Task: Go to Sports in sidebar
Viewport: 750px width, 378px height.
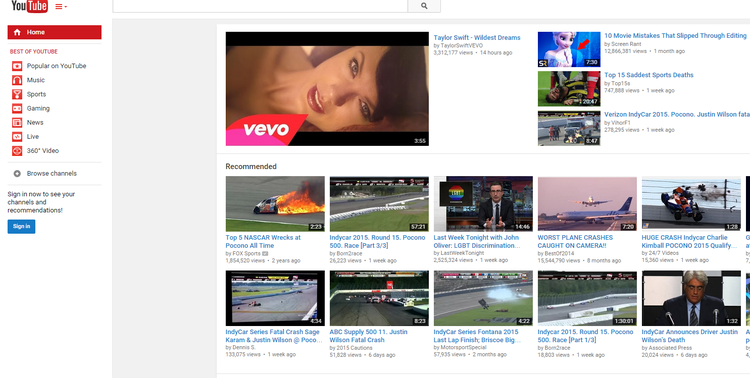Action: click(x=36, y=94)
